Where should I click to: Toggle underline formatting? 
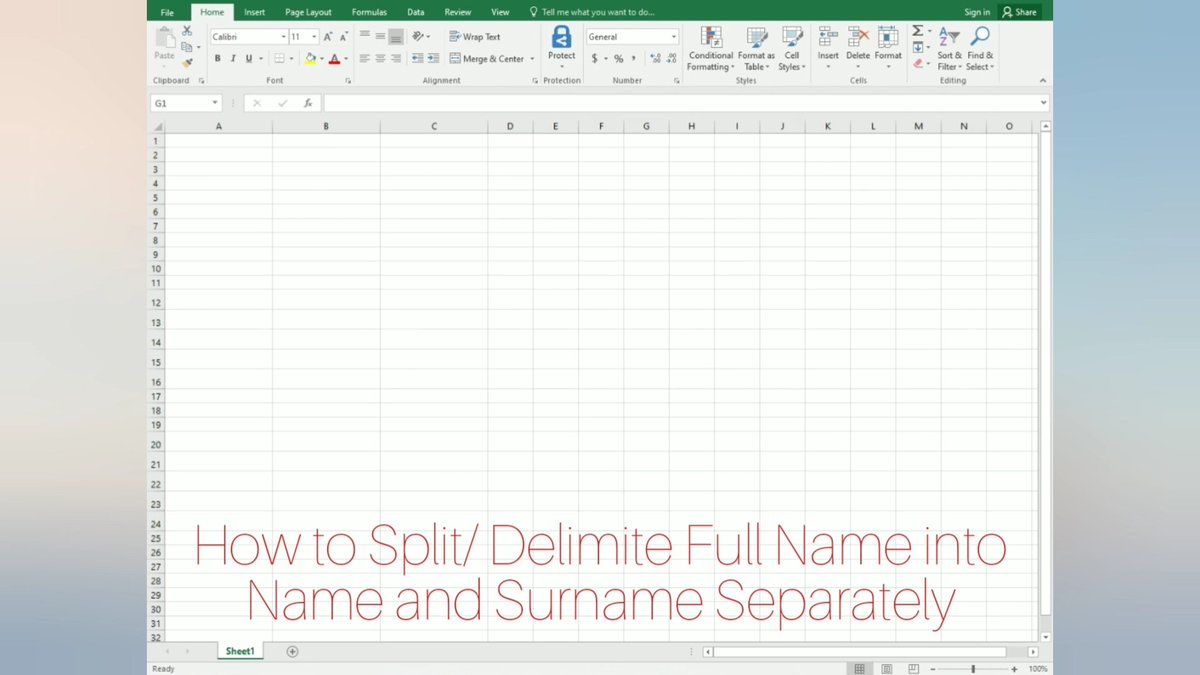249,59
